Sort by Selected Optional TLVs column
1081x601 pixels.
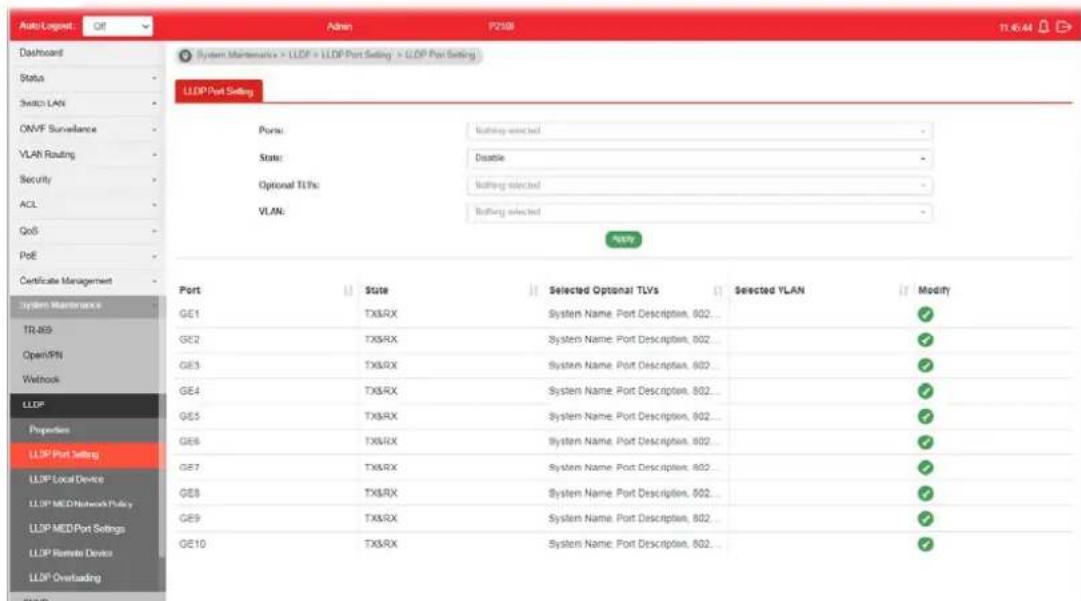pyautogui.click(x=718, y=290)
